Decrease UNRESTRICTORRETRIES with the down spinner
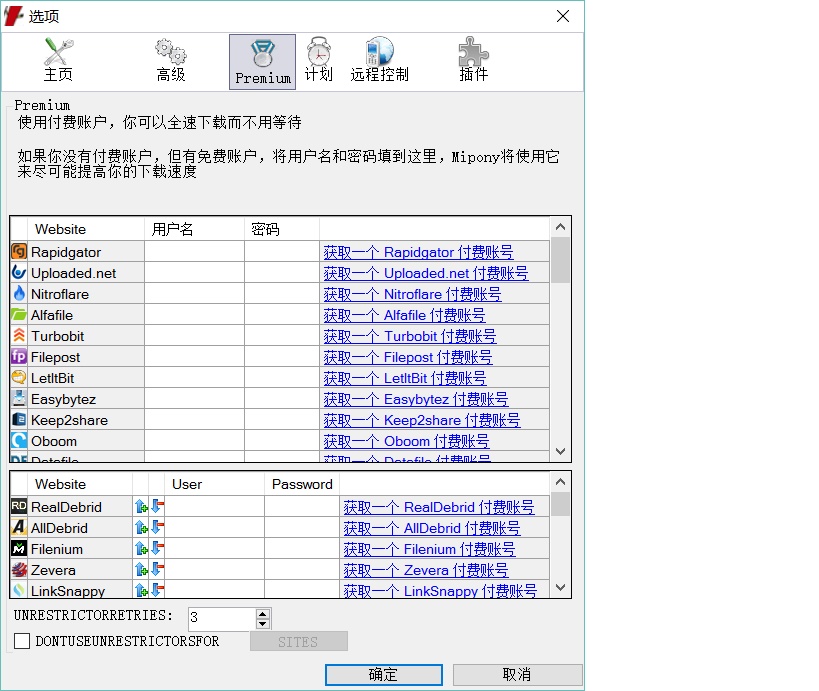 (x=263, y=624)
